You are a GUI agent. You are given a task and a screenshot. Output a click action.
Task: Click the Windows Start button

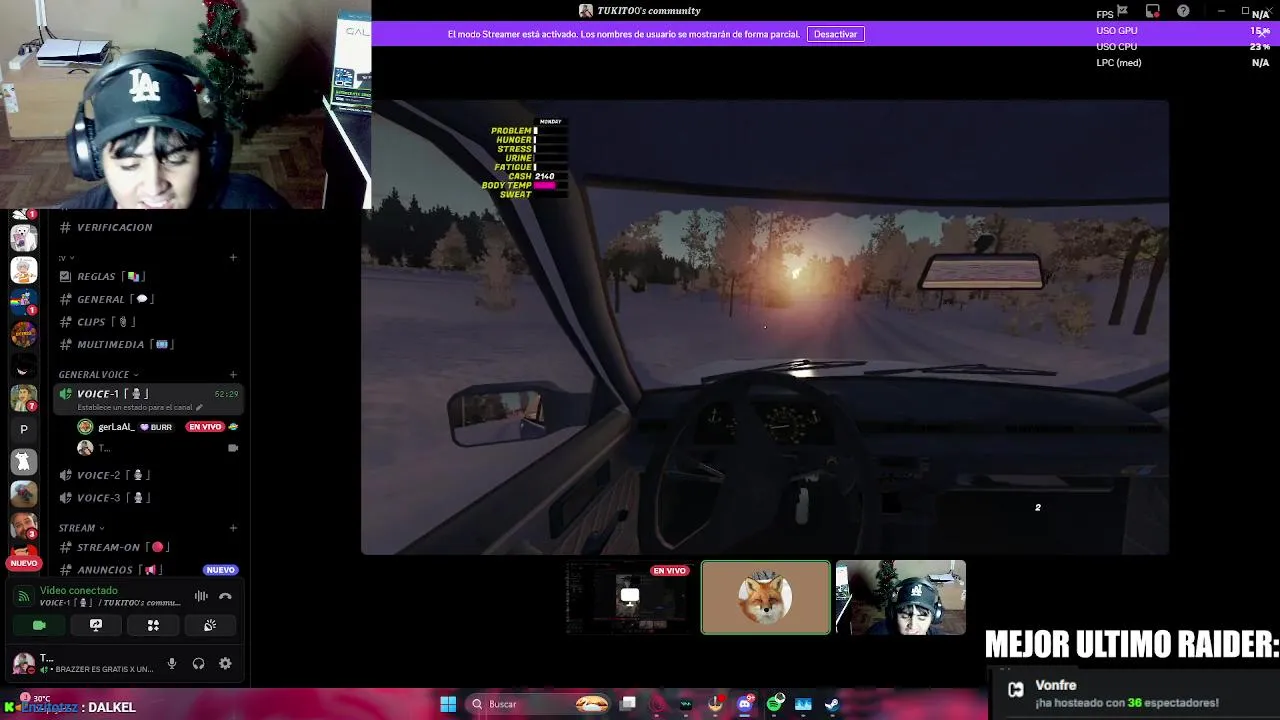(x=448, y=704)
